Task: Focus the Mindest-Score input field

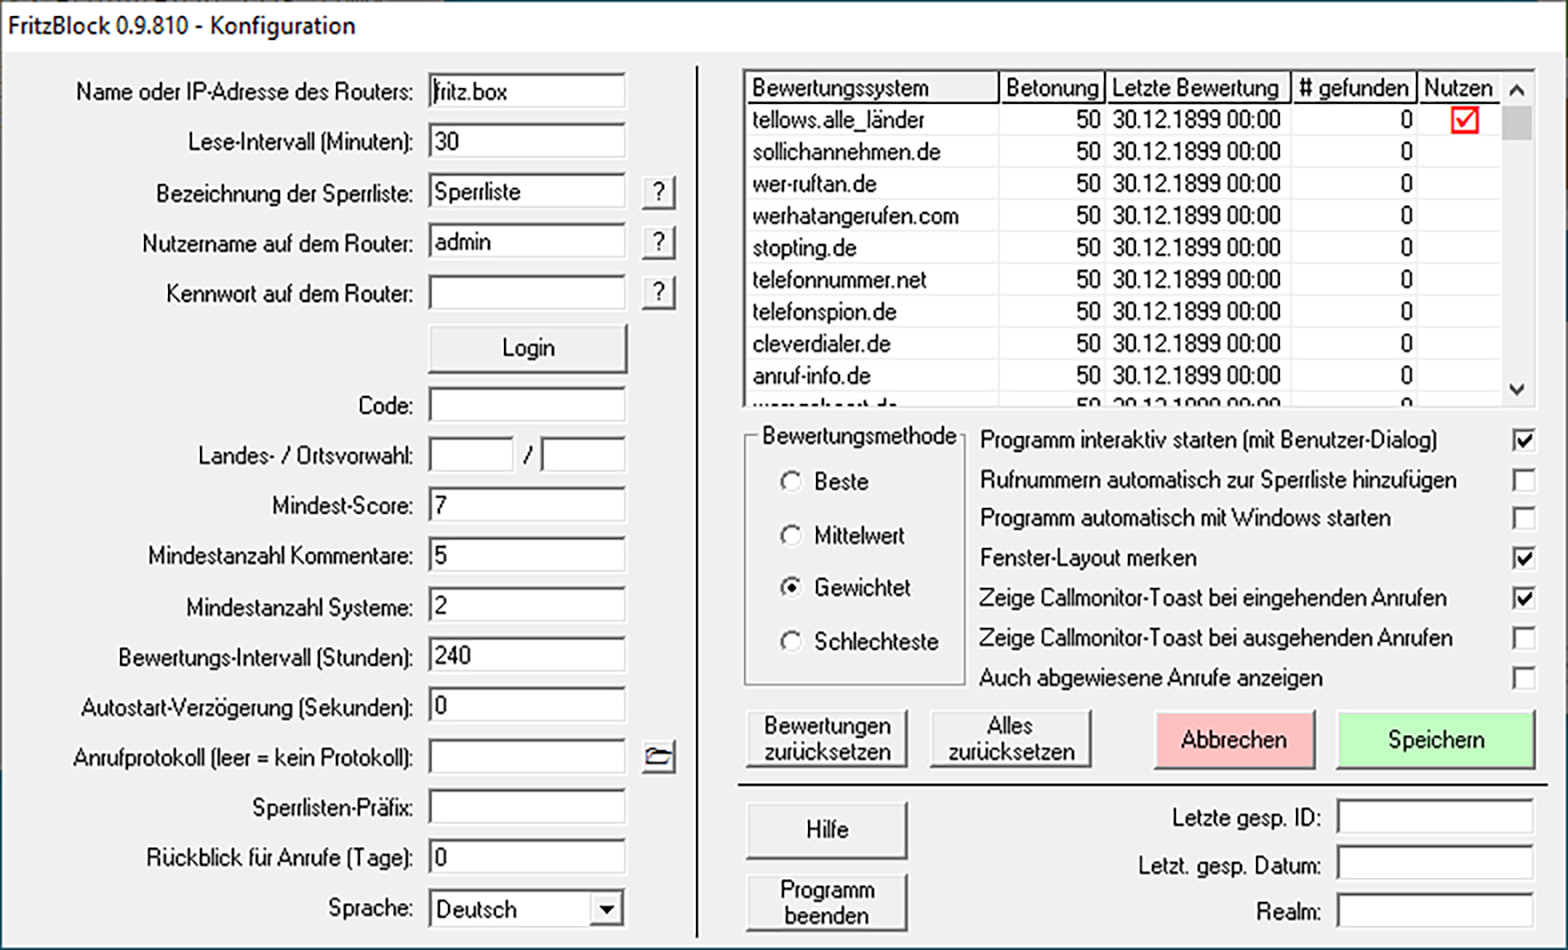Action: (x=526, y=506)
